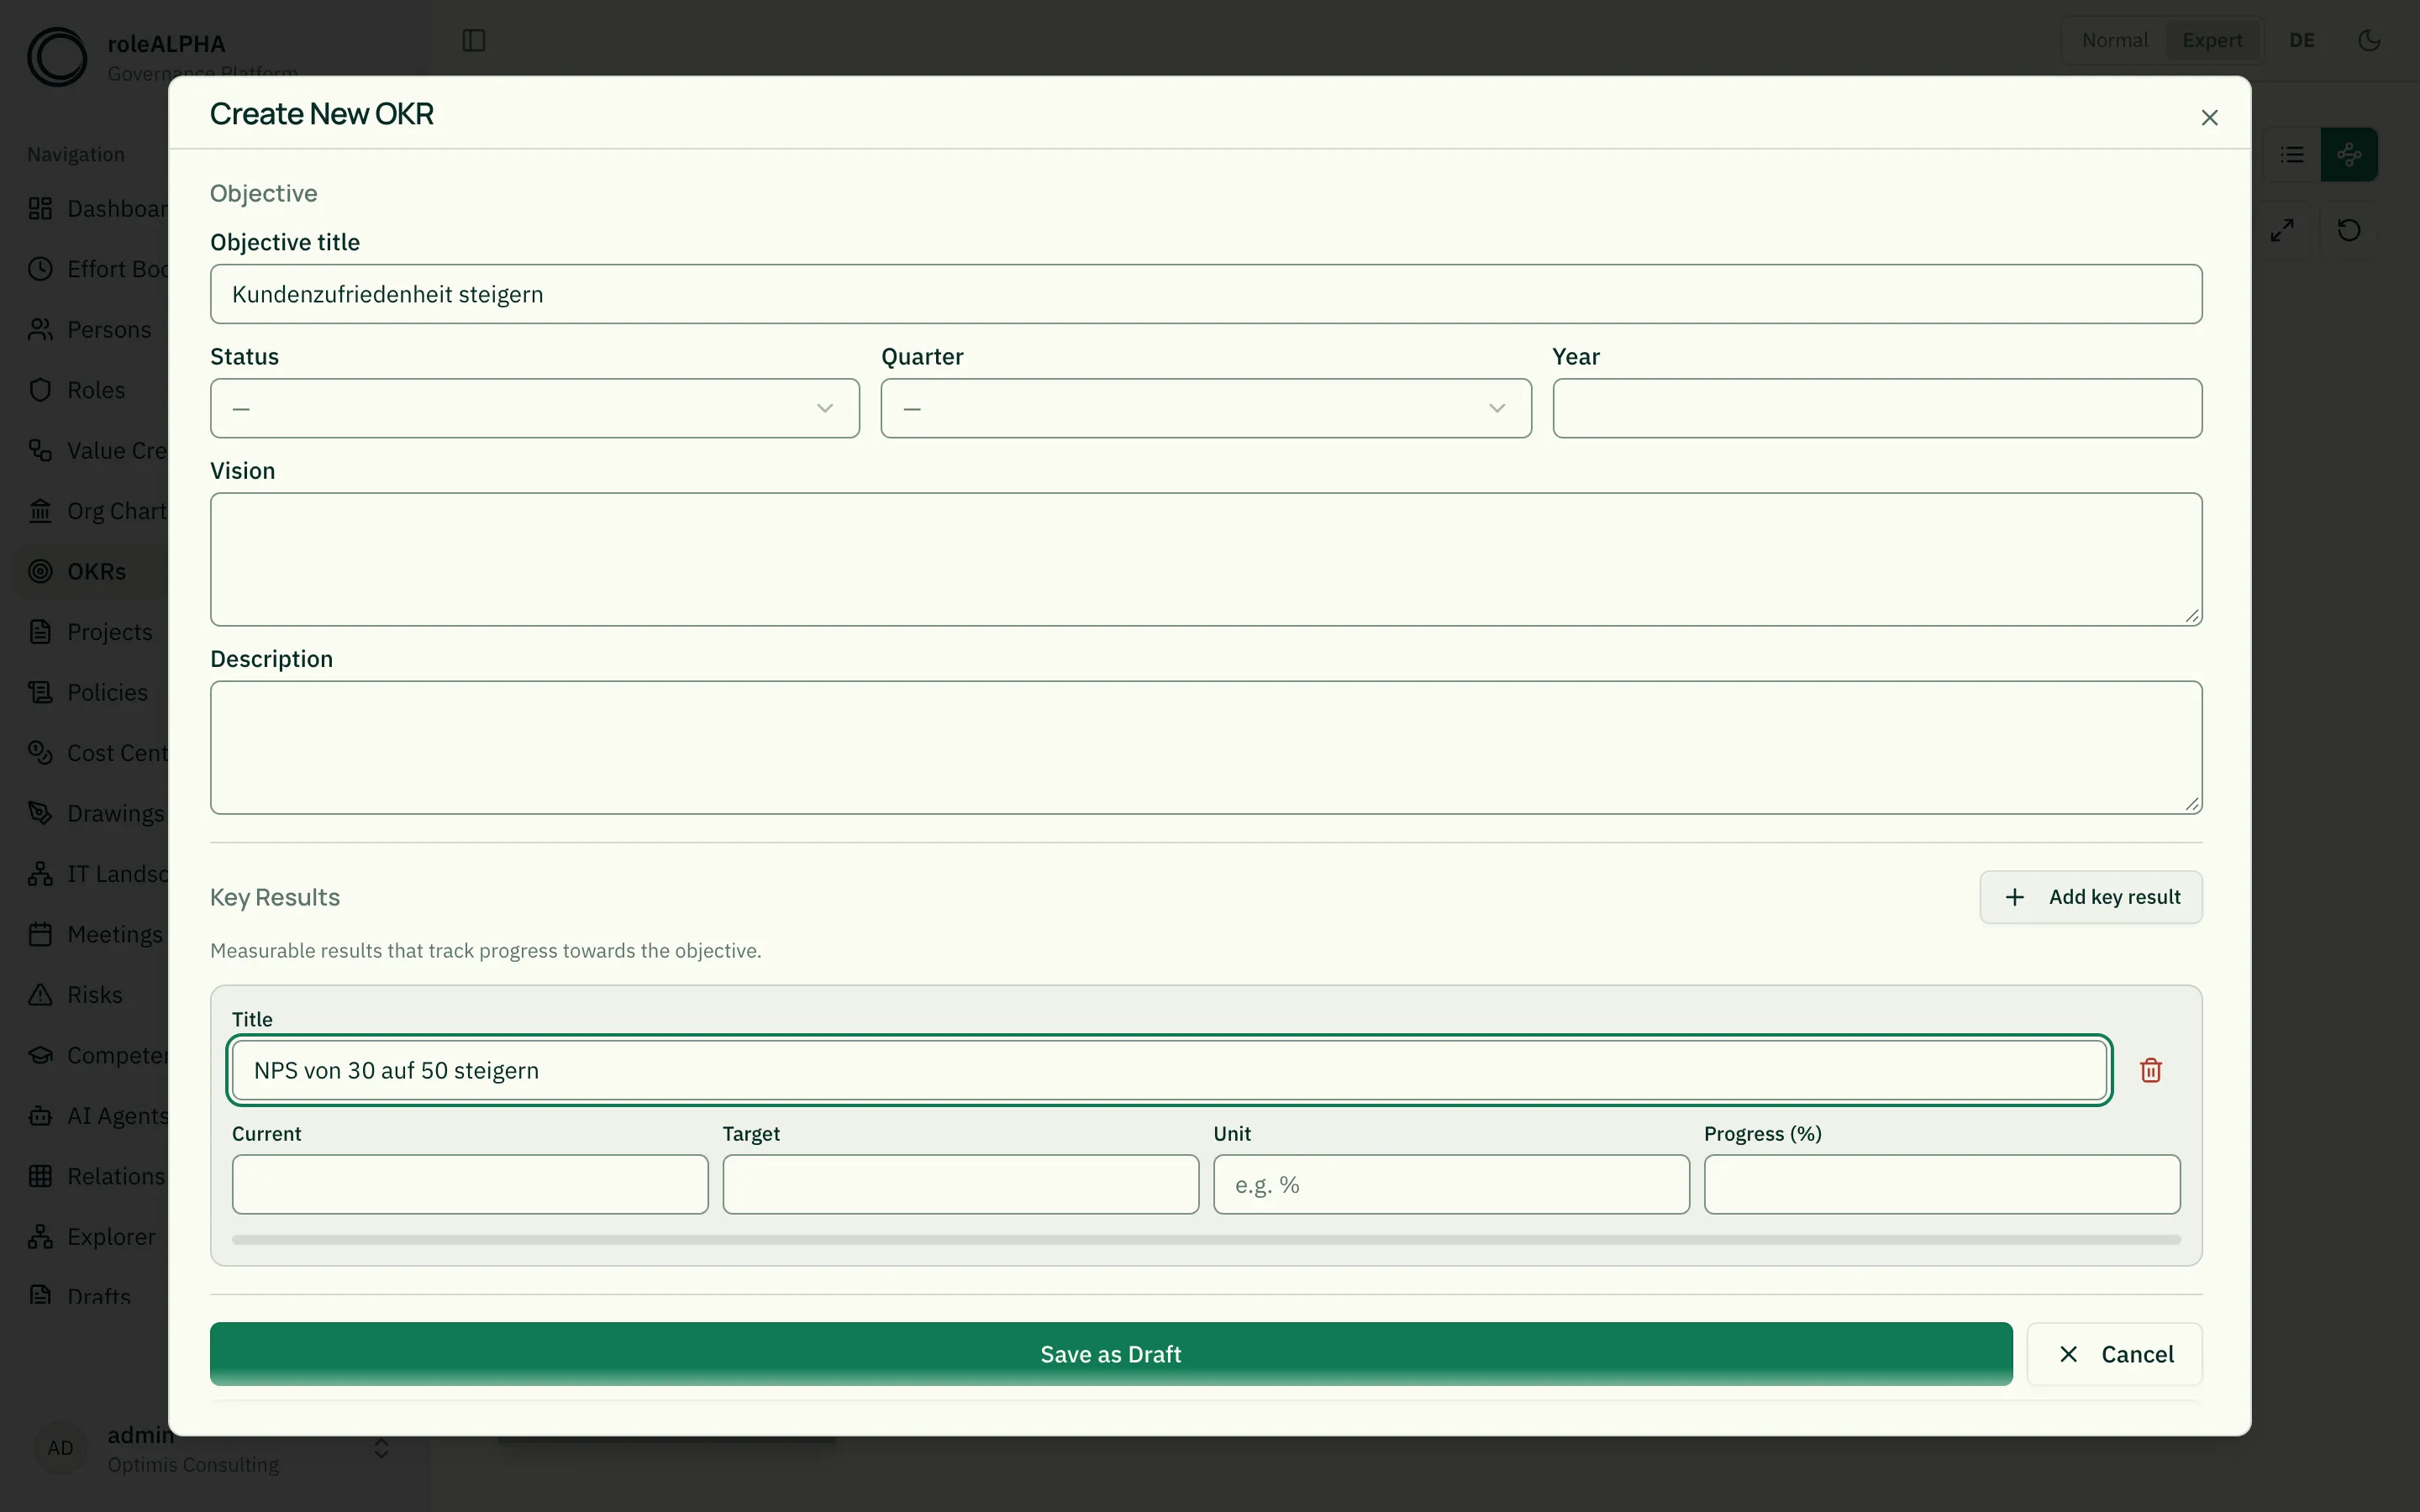Click Add key result button

(x=2091, y=897)
